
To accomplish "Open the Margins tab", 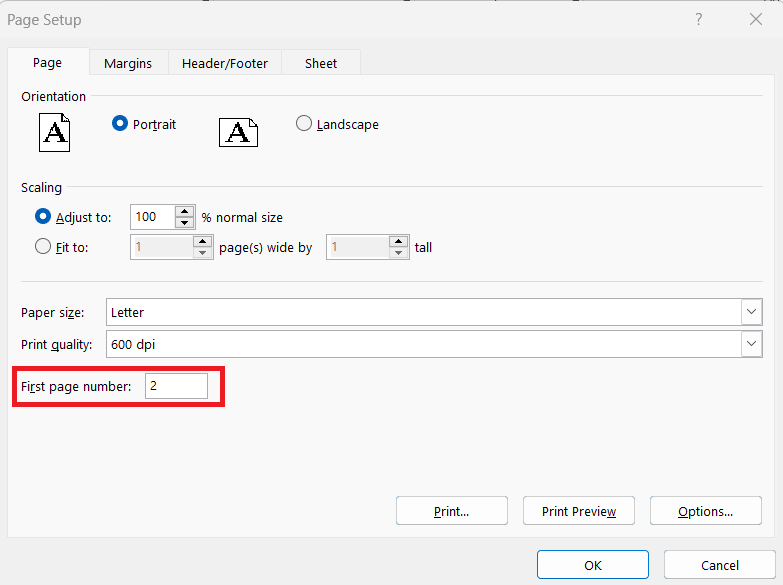I will [128, 63].
